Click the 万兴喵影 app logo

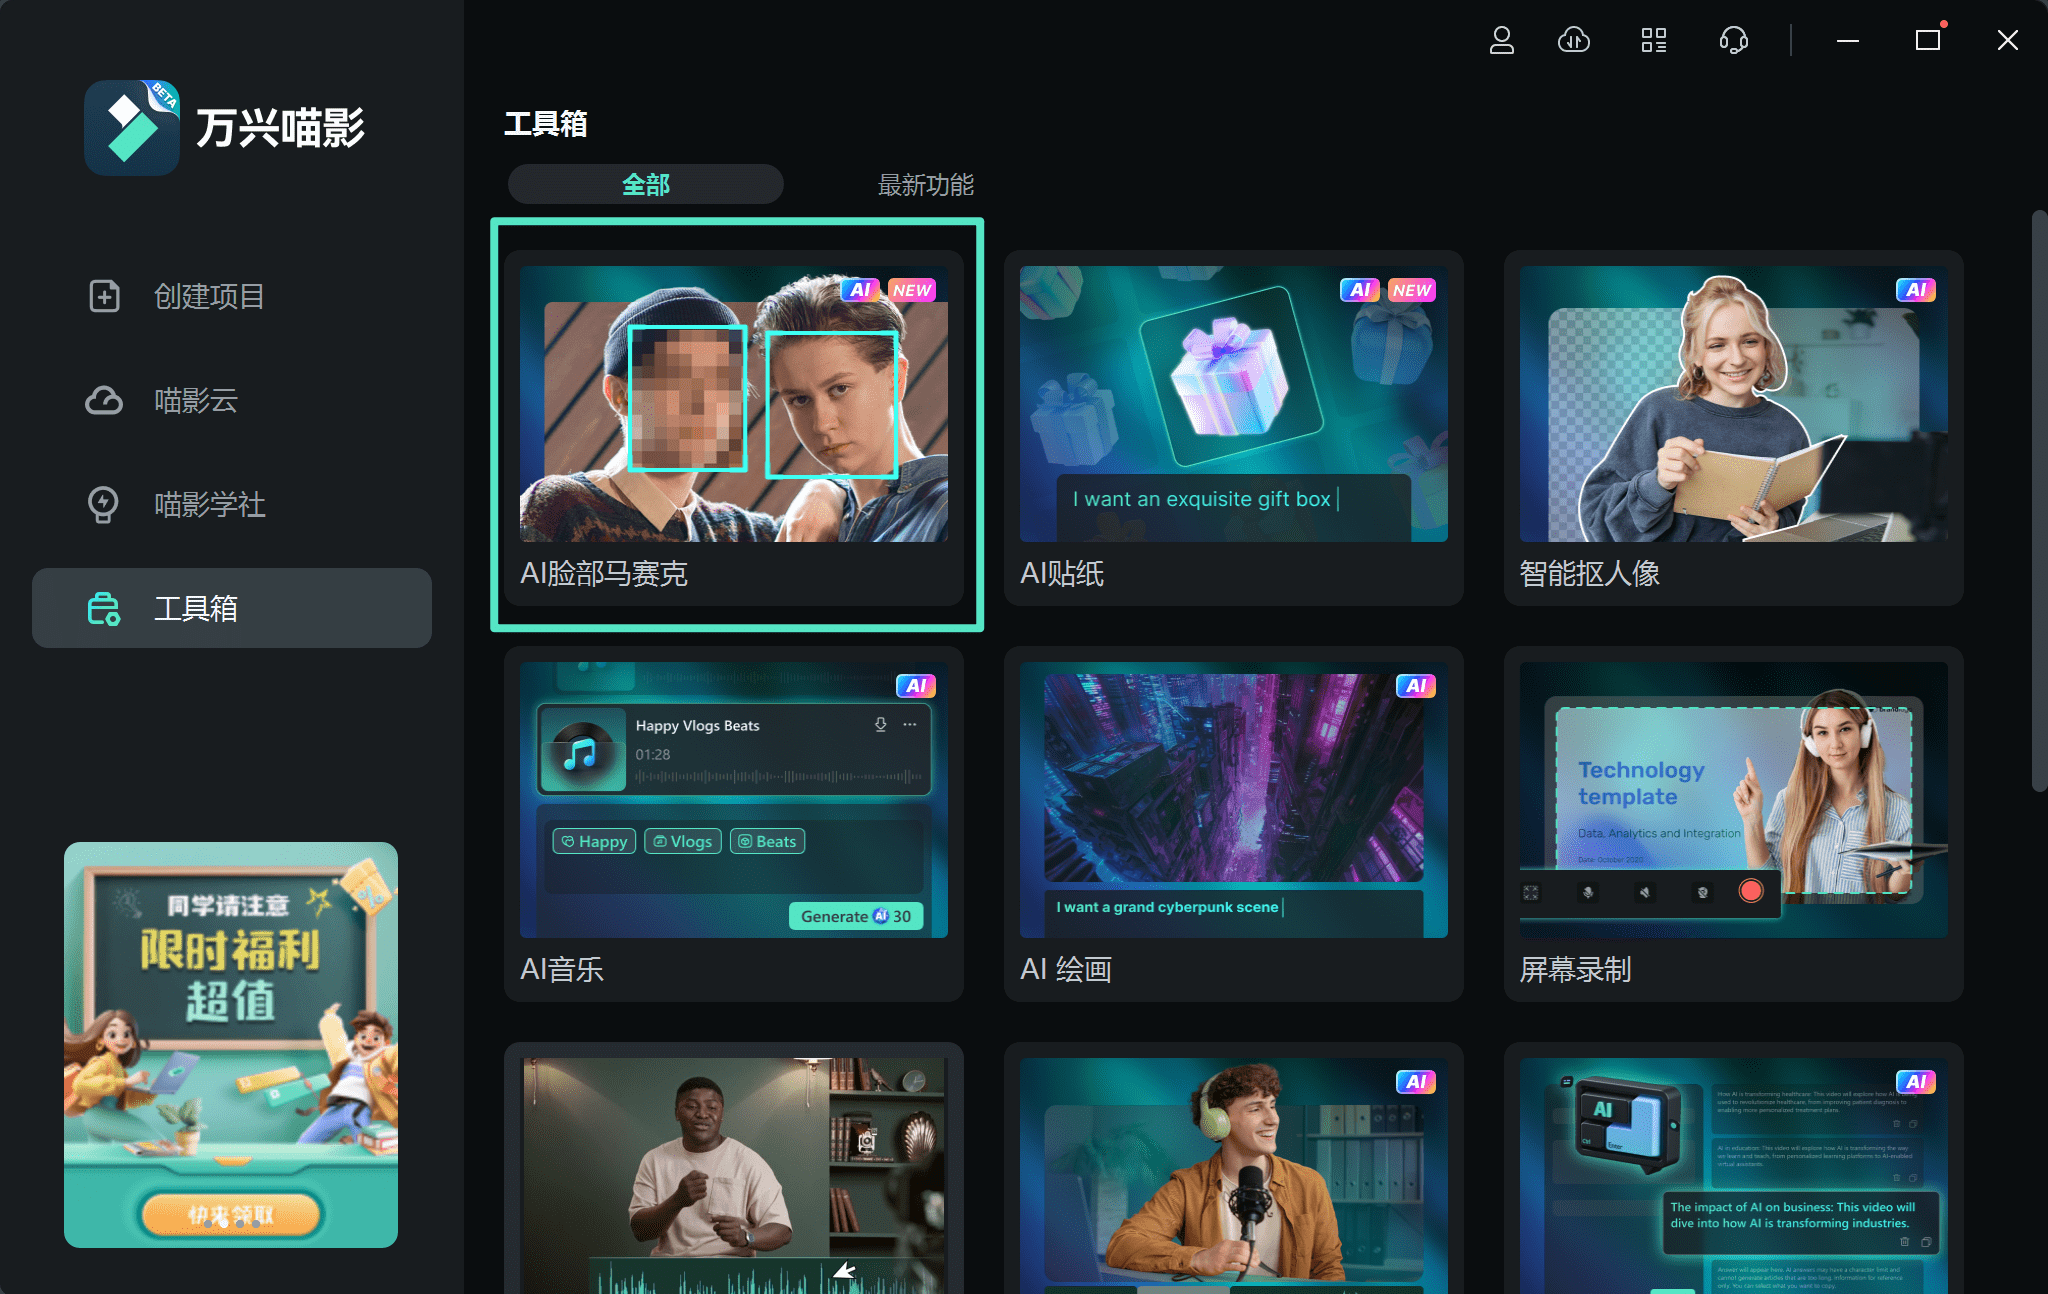[132, 128]
